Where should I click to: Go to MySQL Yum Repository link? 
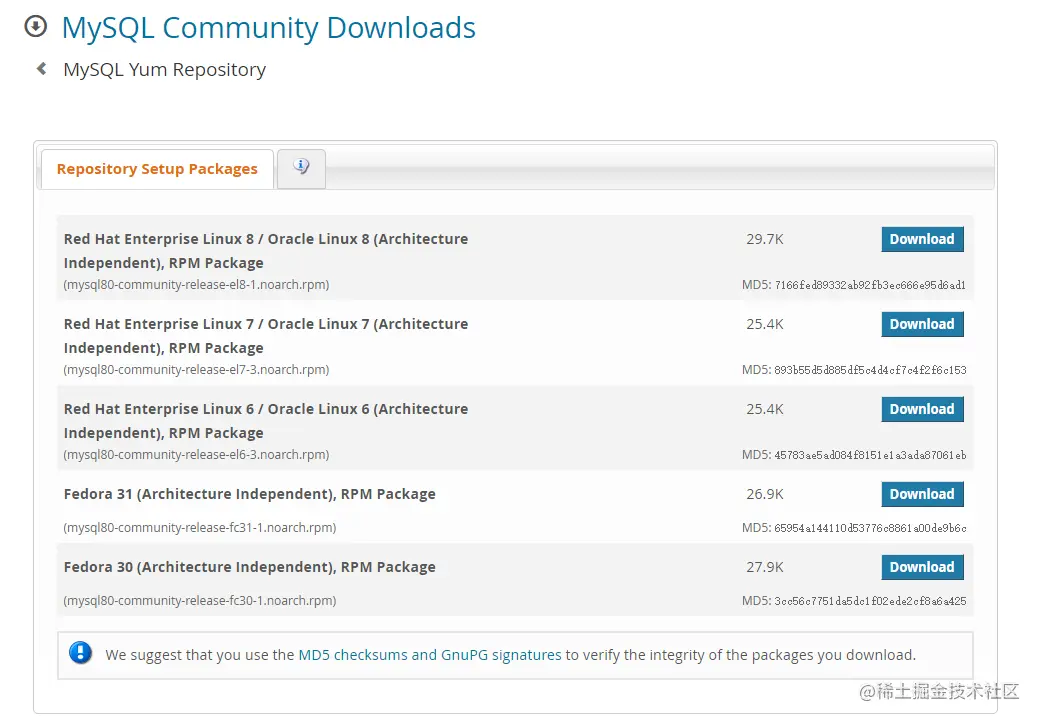click(x=164, y=69)
